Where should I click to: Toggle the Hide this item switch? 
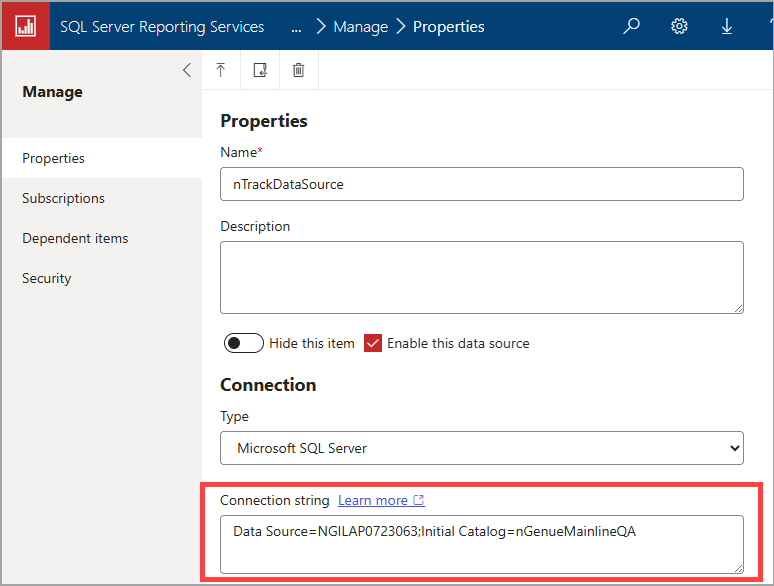tap(244, 343)
